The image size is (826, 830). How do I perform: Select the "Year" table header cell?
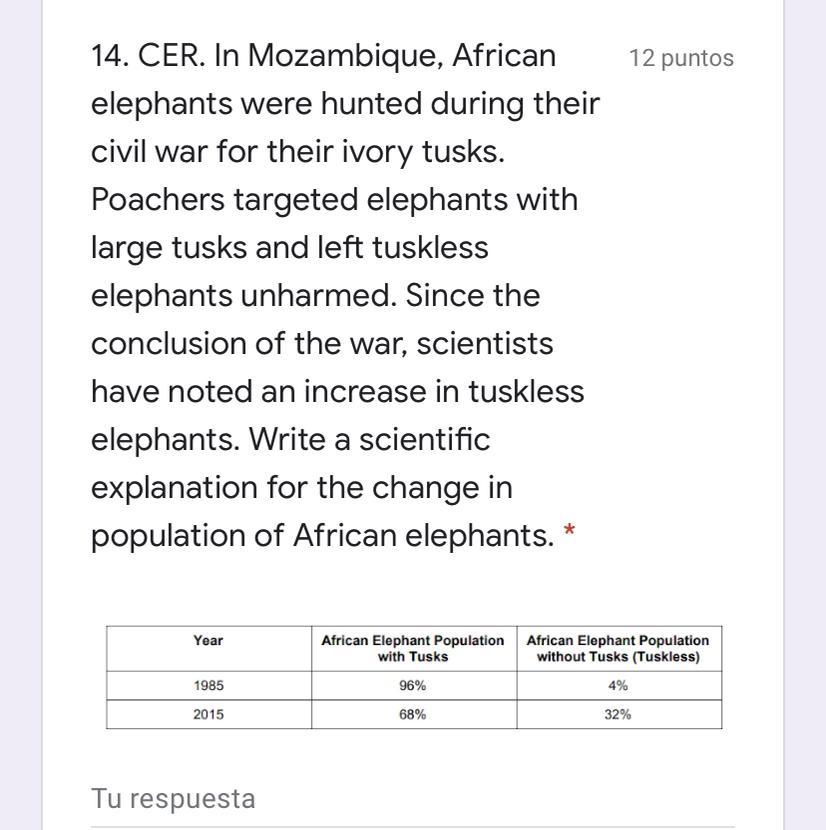[208, 640]
